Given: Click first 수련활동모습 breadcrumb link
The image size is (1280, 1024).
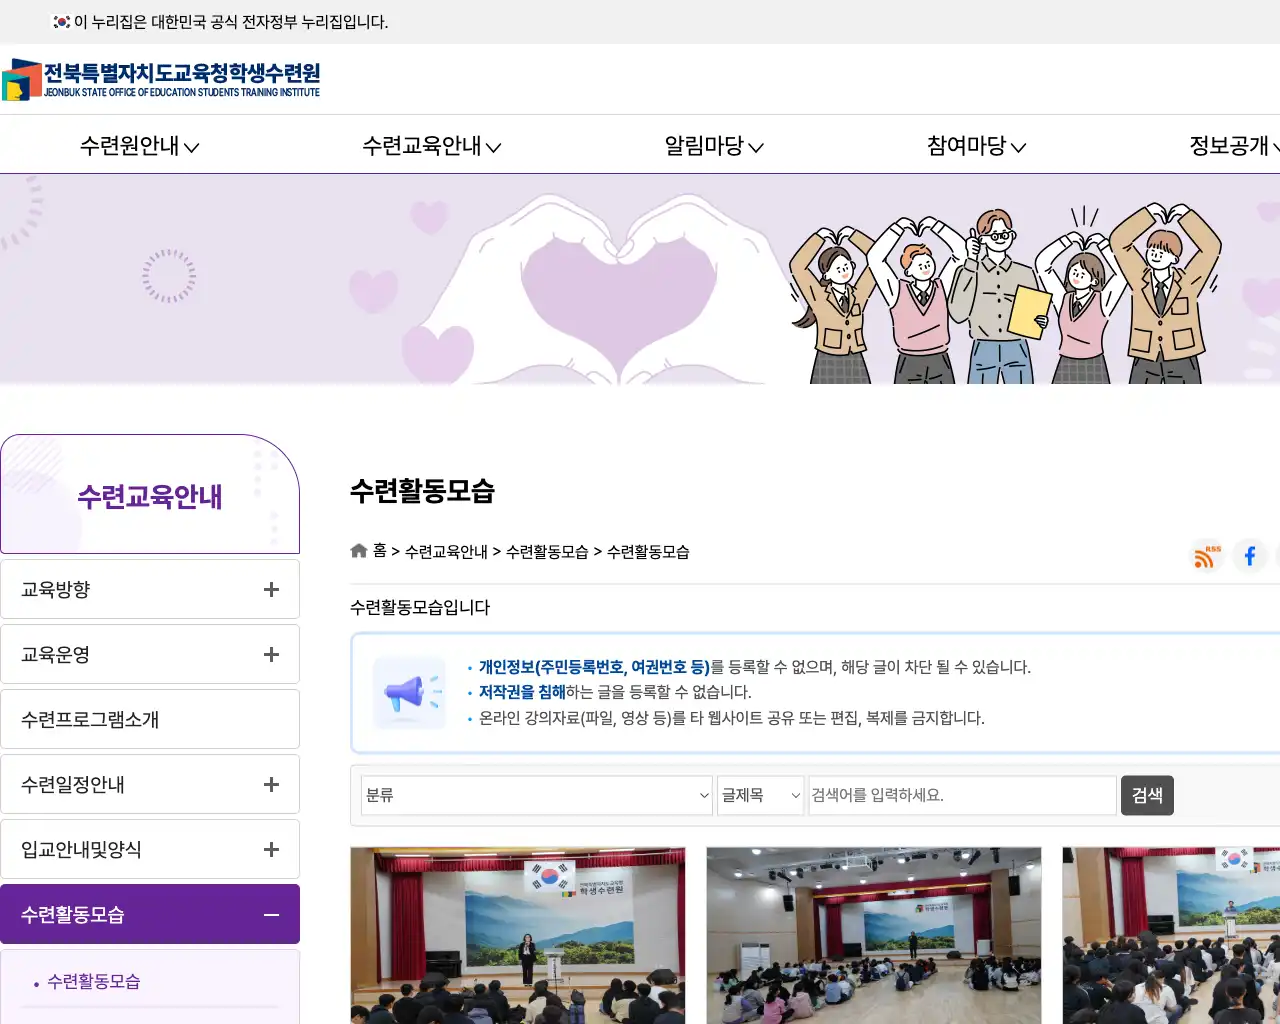Looking at the screenshot, I should pyautogui.click(x=547, y=552).
